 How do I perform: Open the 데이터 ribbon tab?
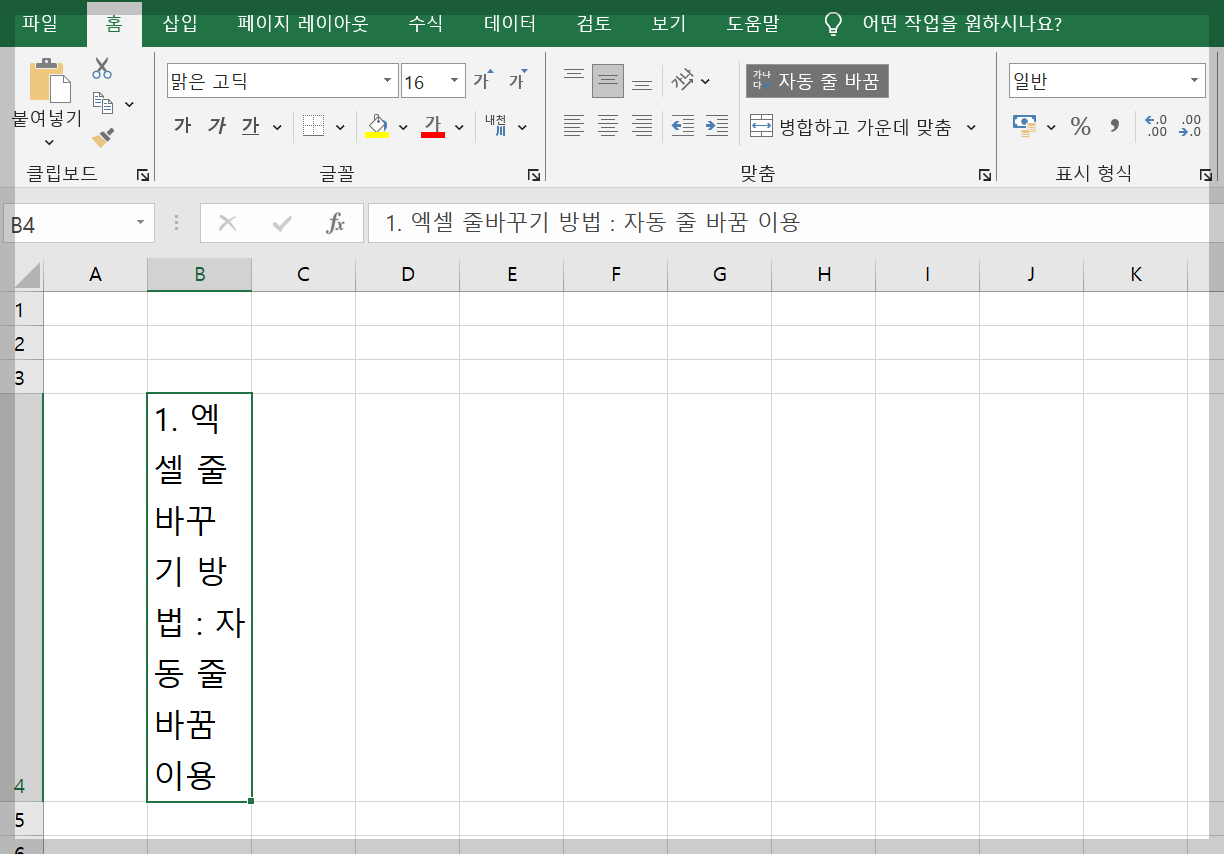point(508,23)
